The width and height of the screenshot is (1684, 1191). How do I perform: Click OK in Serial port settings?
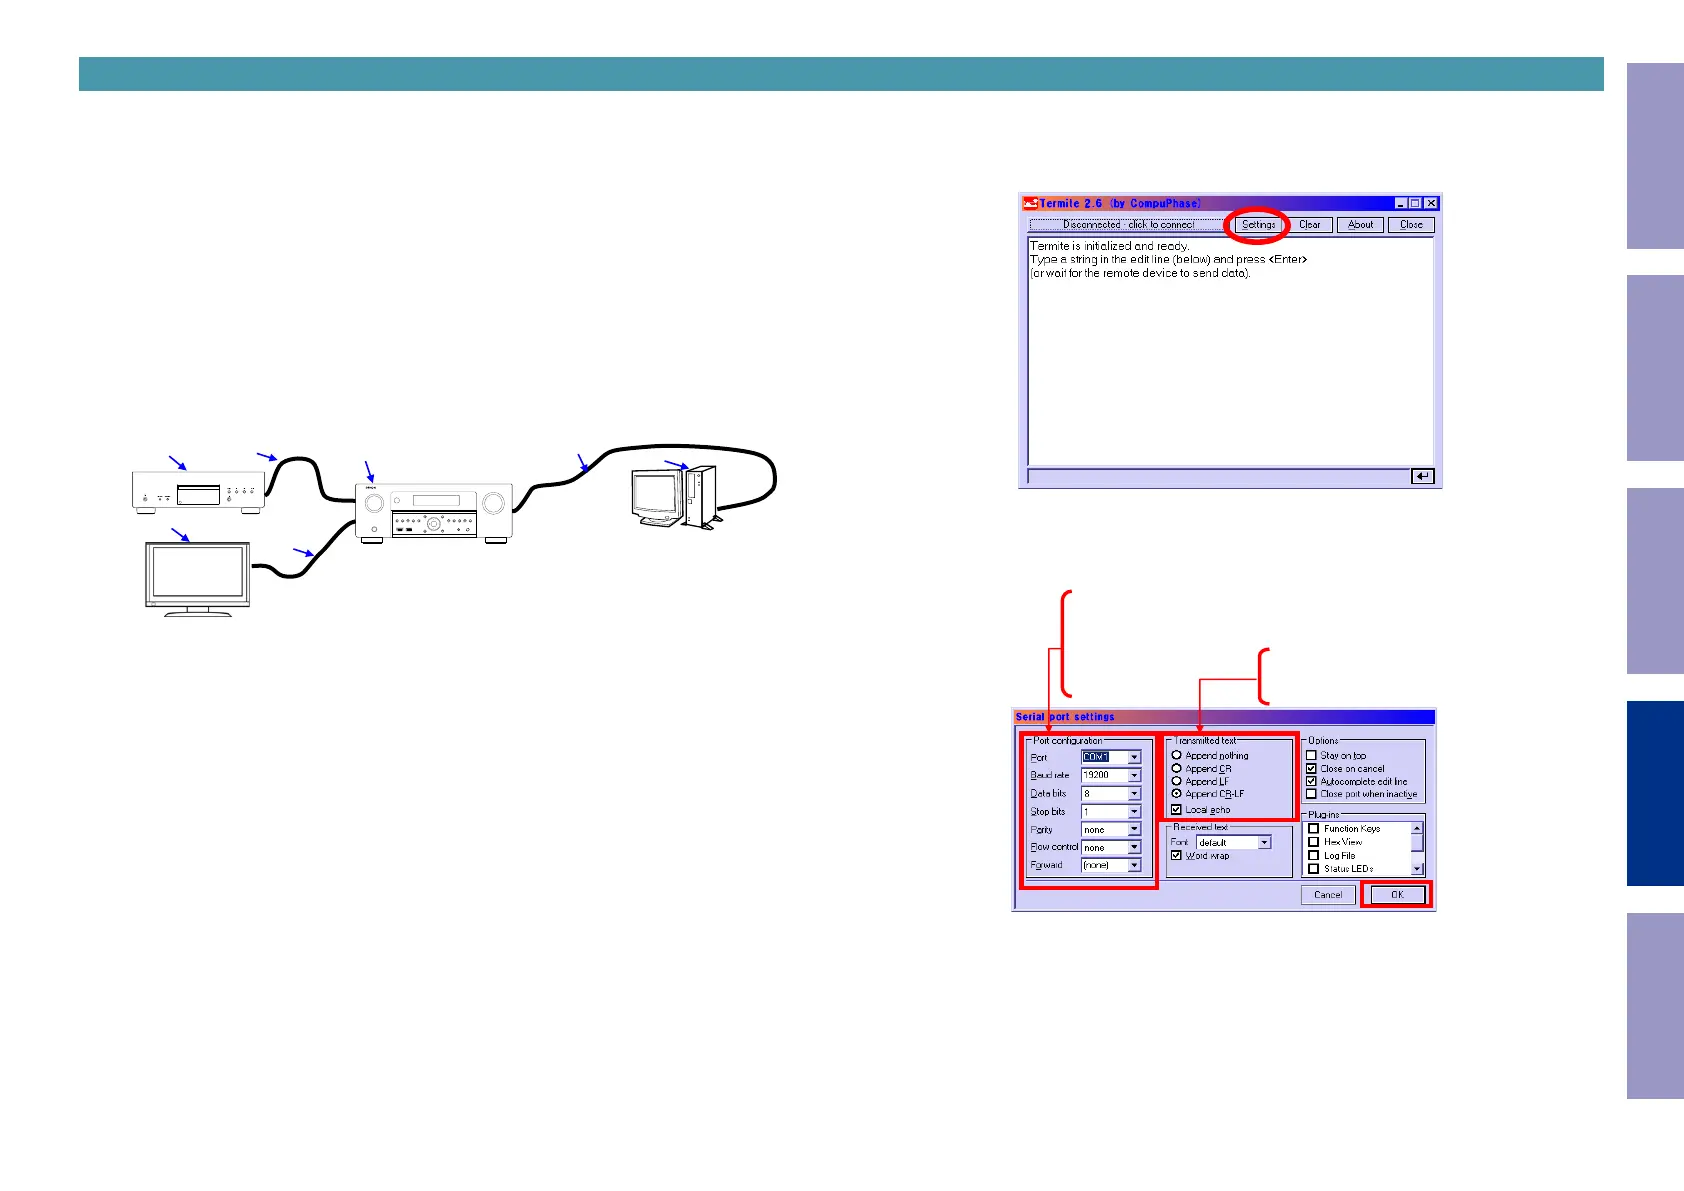[x=1397, y=895]
